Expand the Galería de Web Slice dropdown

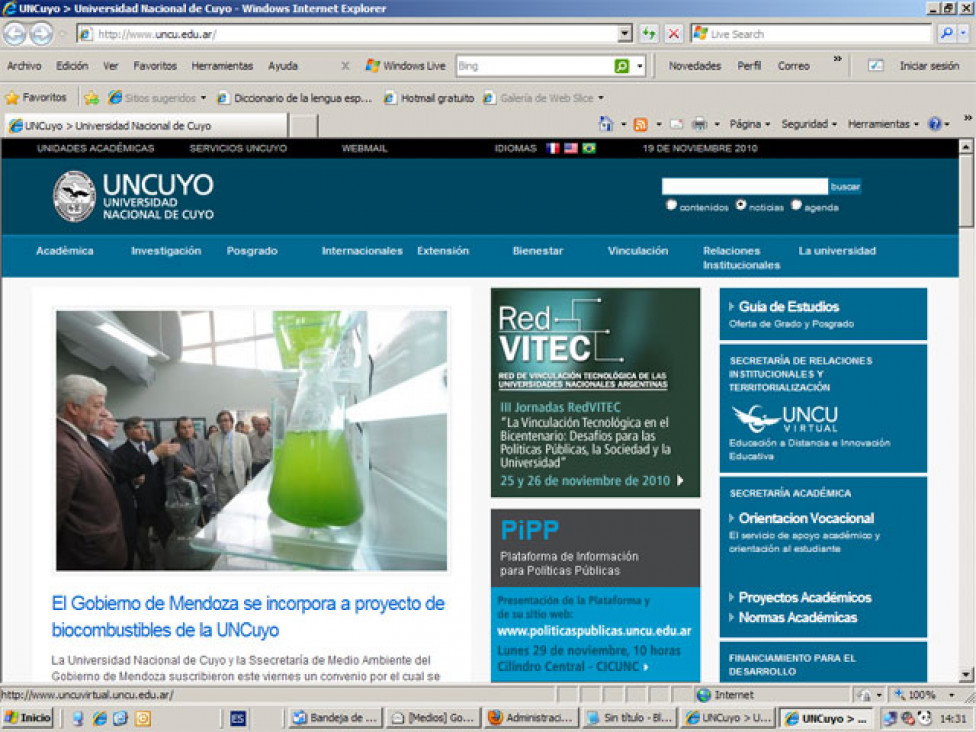(601, 98)
